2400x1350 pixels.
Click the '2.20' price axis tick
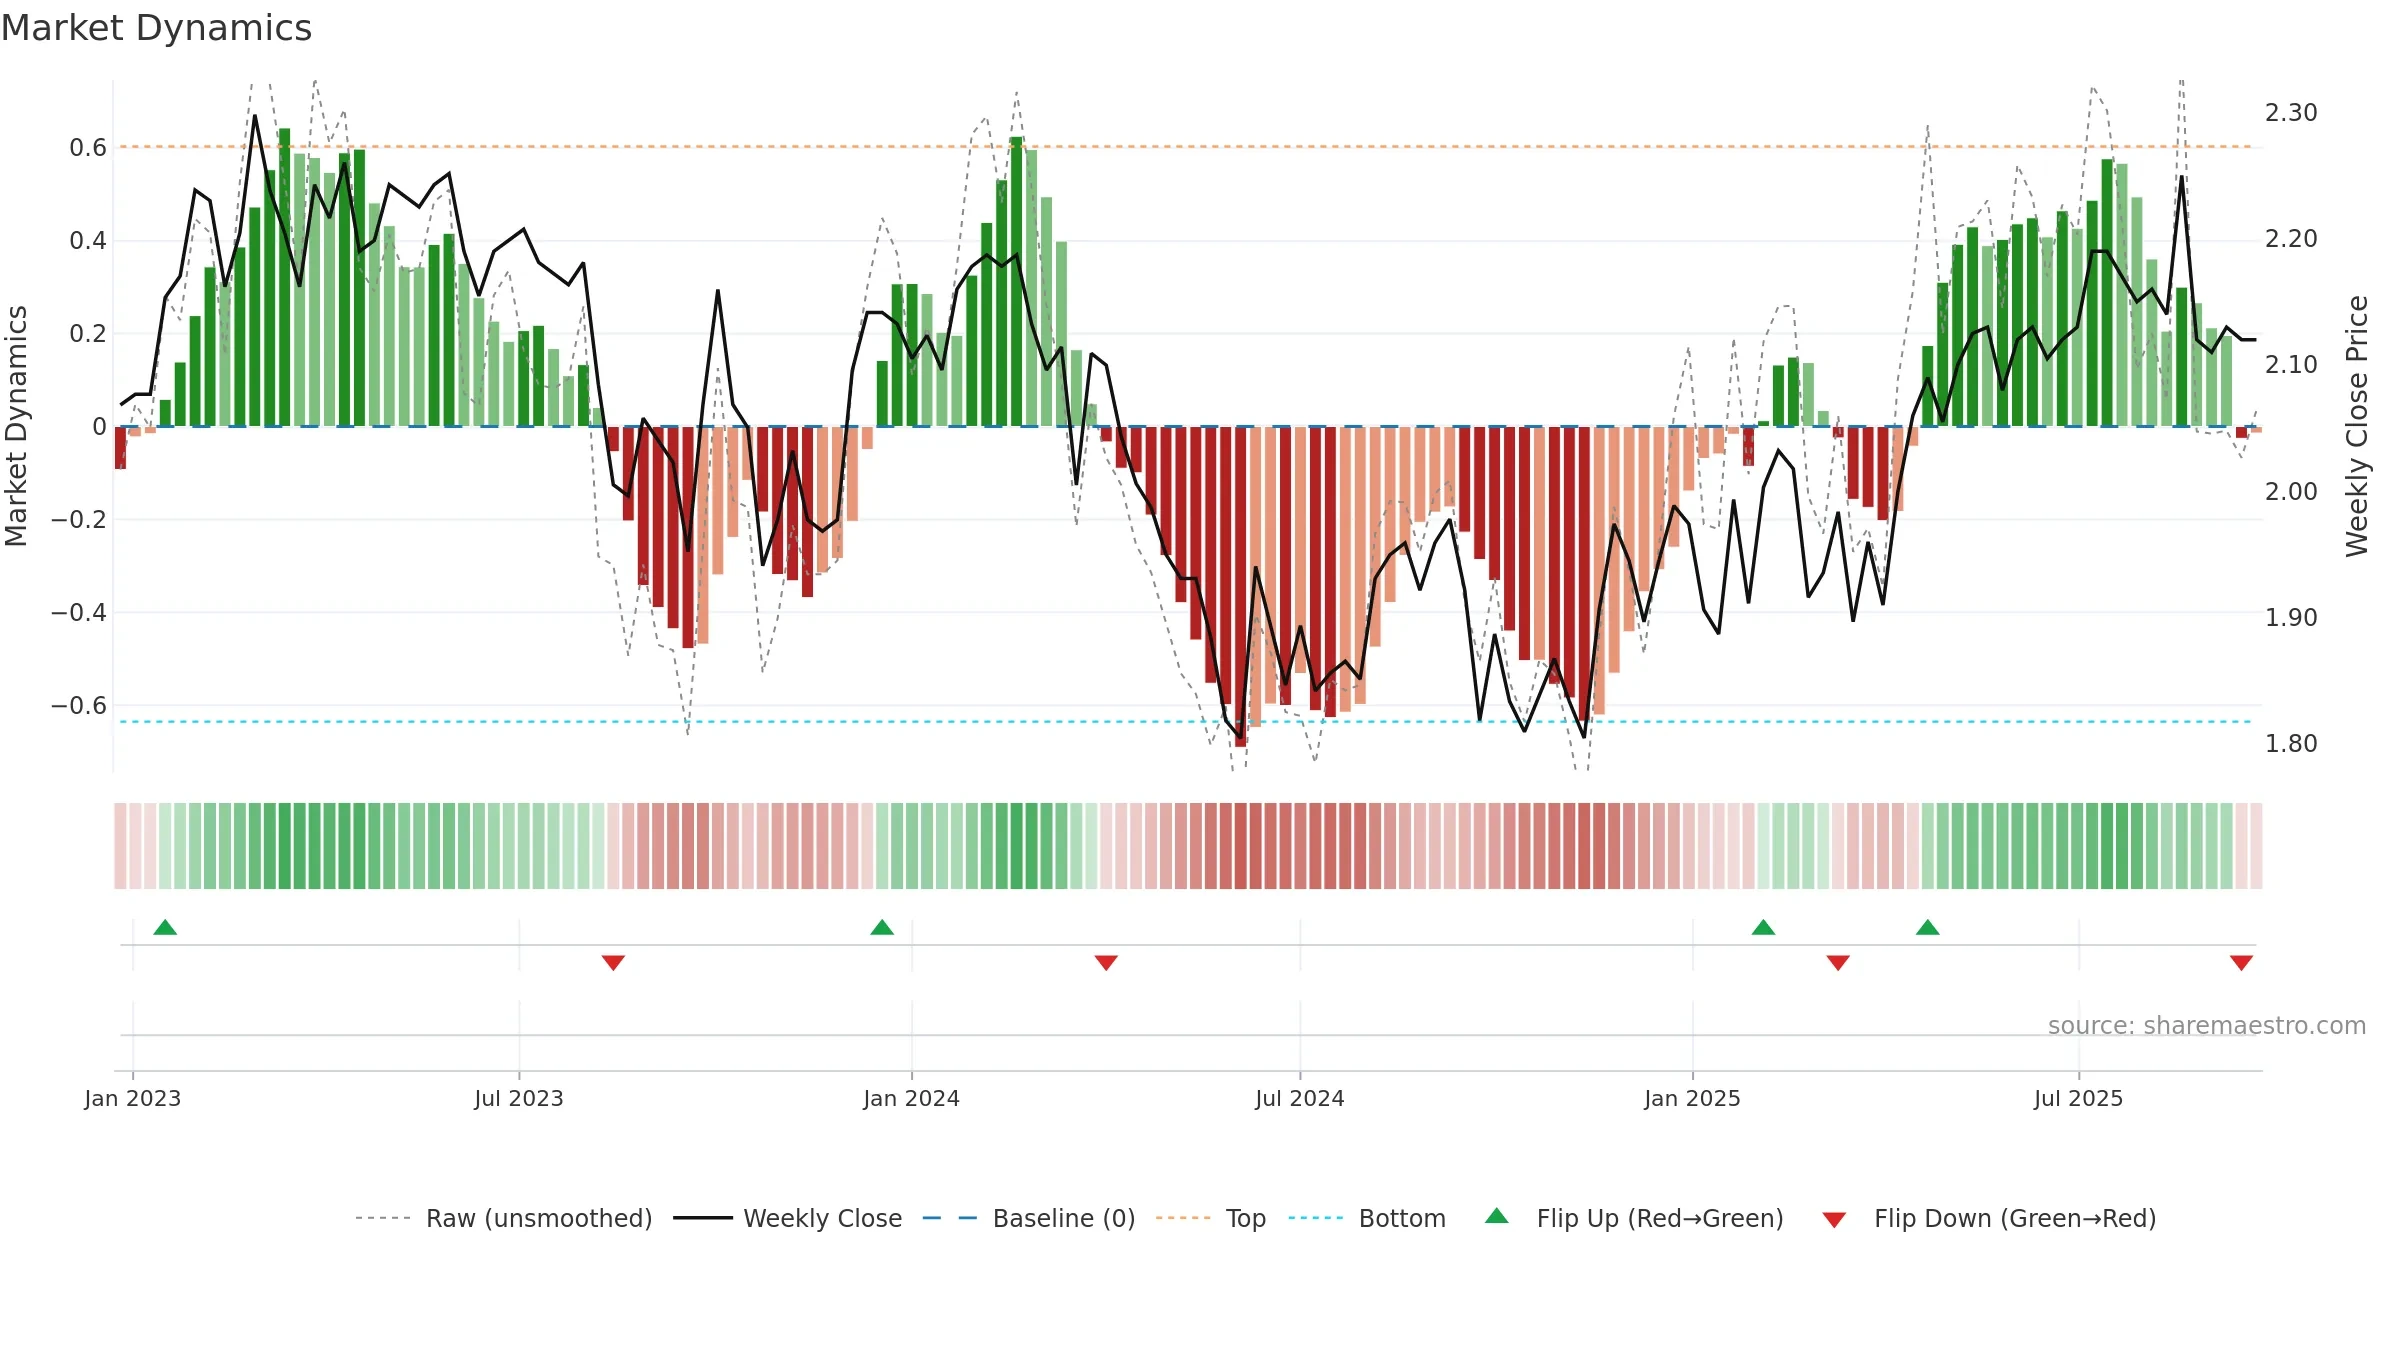[2291, 239]
